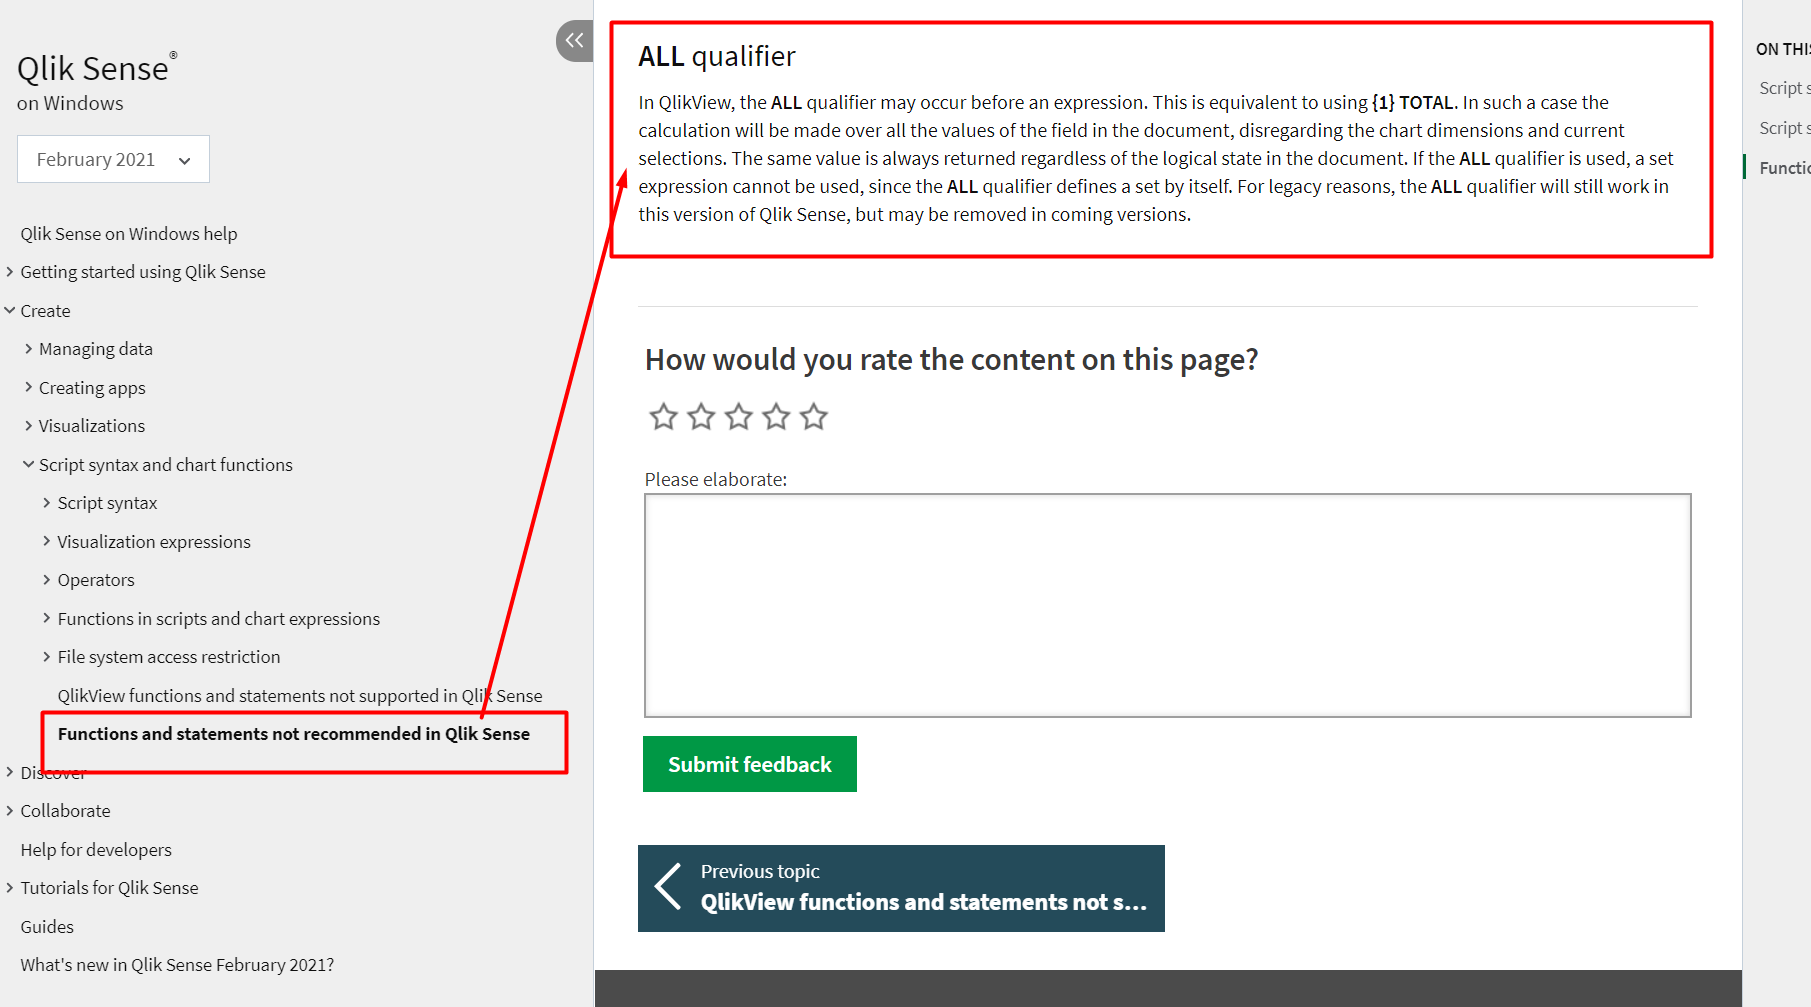Click the Previous topic left arrow icon
This screenshot has height=1007, width=1811.
tap(668, 887)
